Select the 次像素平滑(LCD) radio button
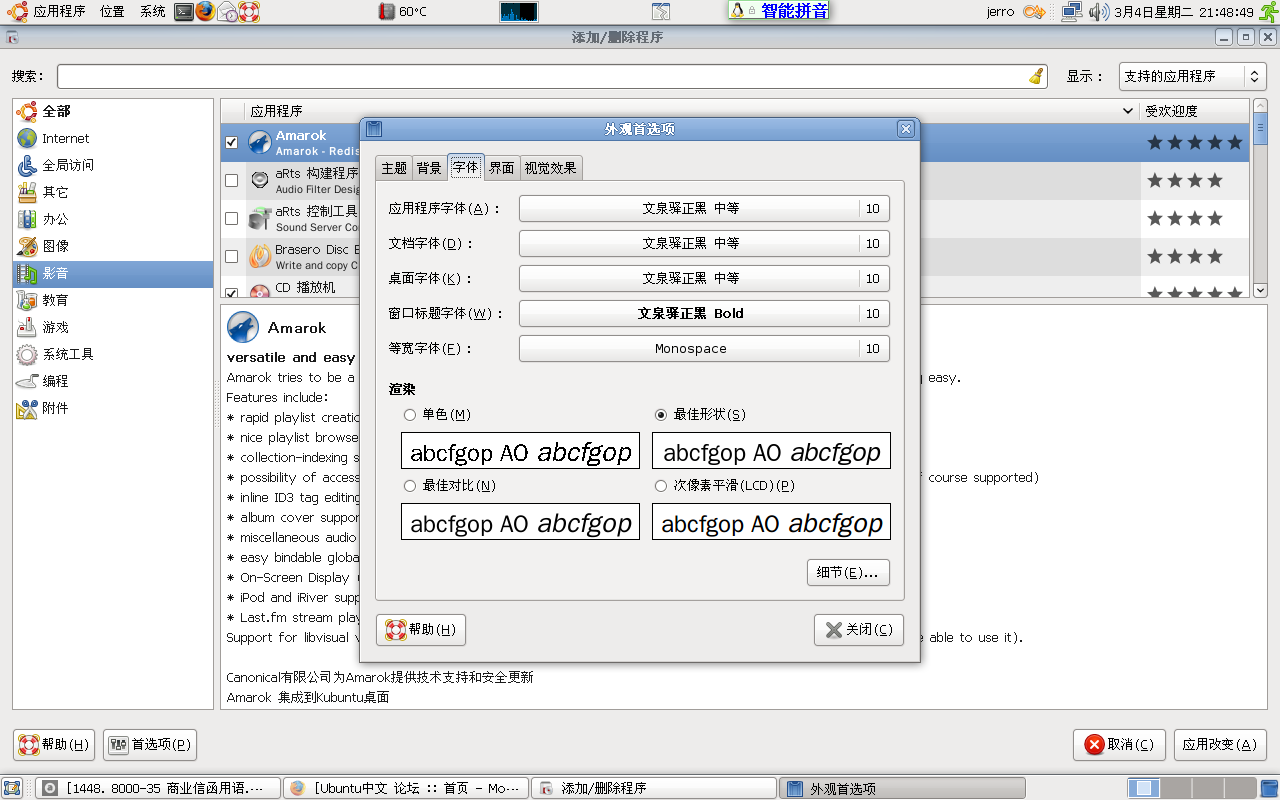Viewport: 1280px width, 800px height. [661, 485]
